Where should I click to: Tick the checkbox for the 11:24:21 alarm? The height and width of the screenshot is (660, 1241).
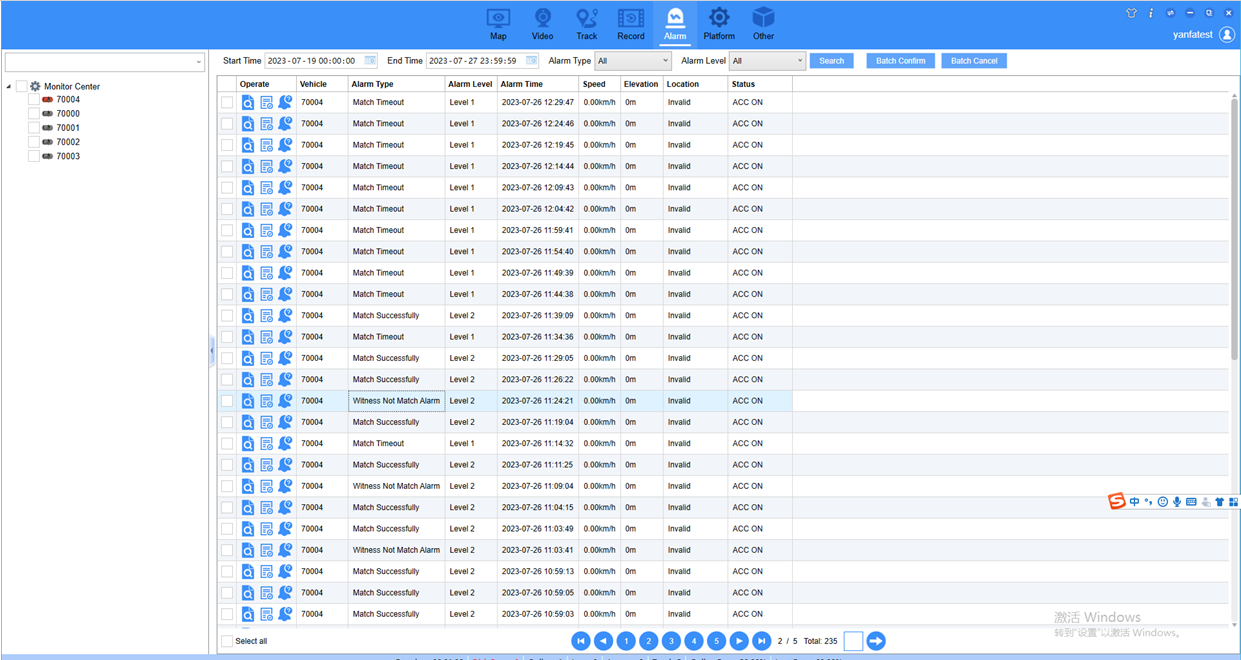pos(227,401)
